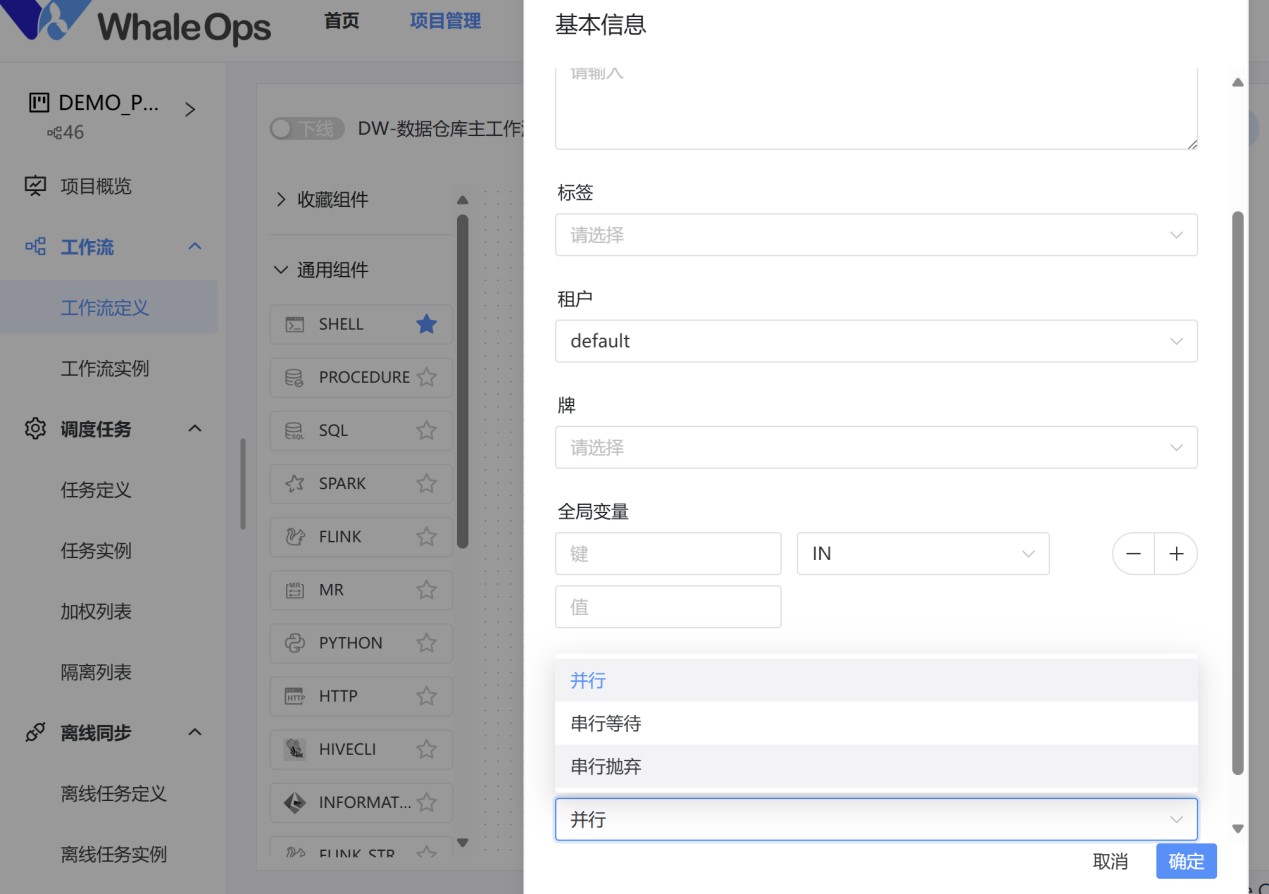Open the 标签 label dropdown
The width and height of the screenshot is (1269, 894).
click(x=876, y=235)
